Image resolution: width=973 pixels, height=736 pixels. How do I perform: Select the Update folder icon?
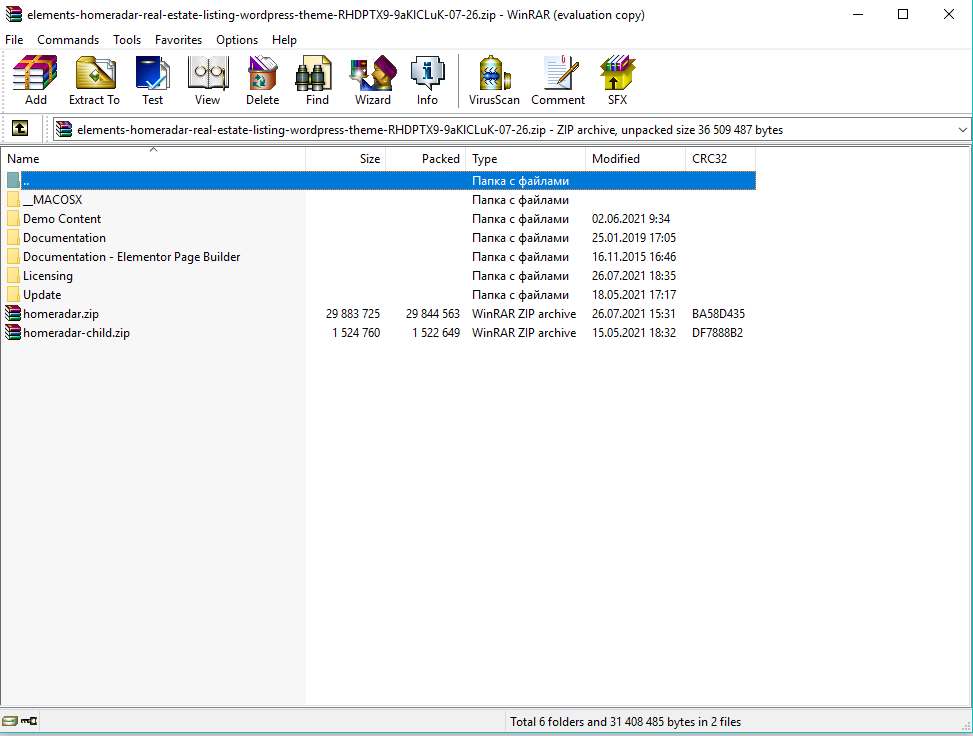(x=14, y=295)
